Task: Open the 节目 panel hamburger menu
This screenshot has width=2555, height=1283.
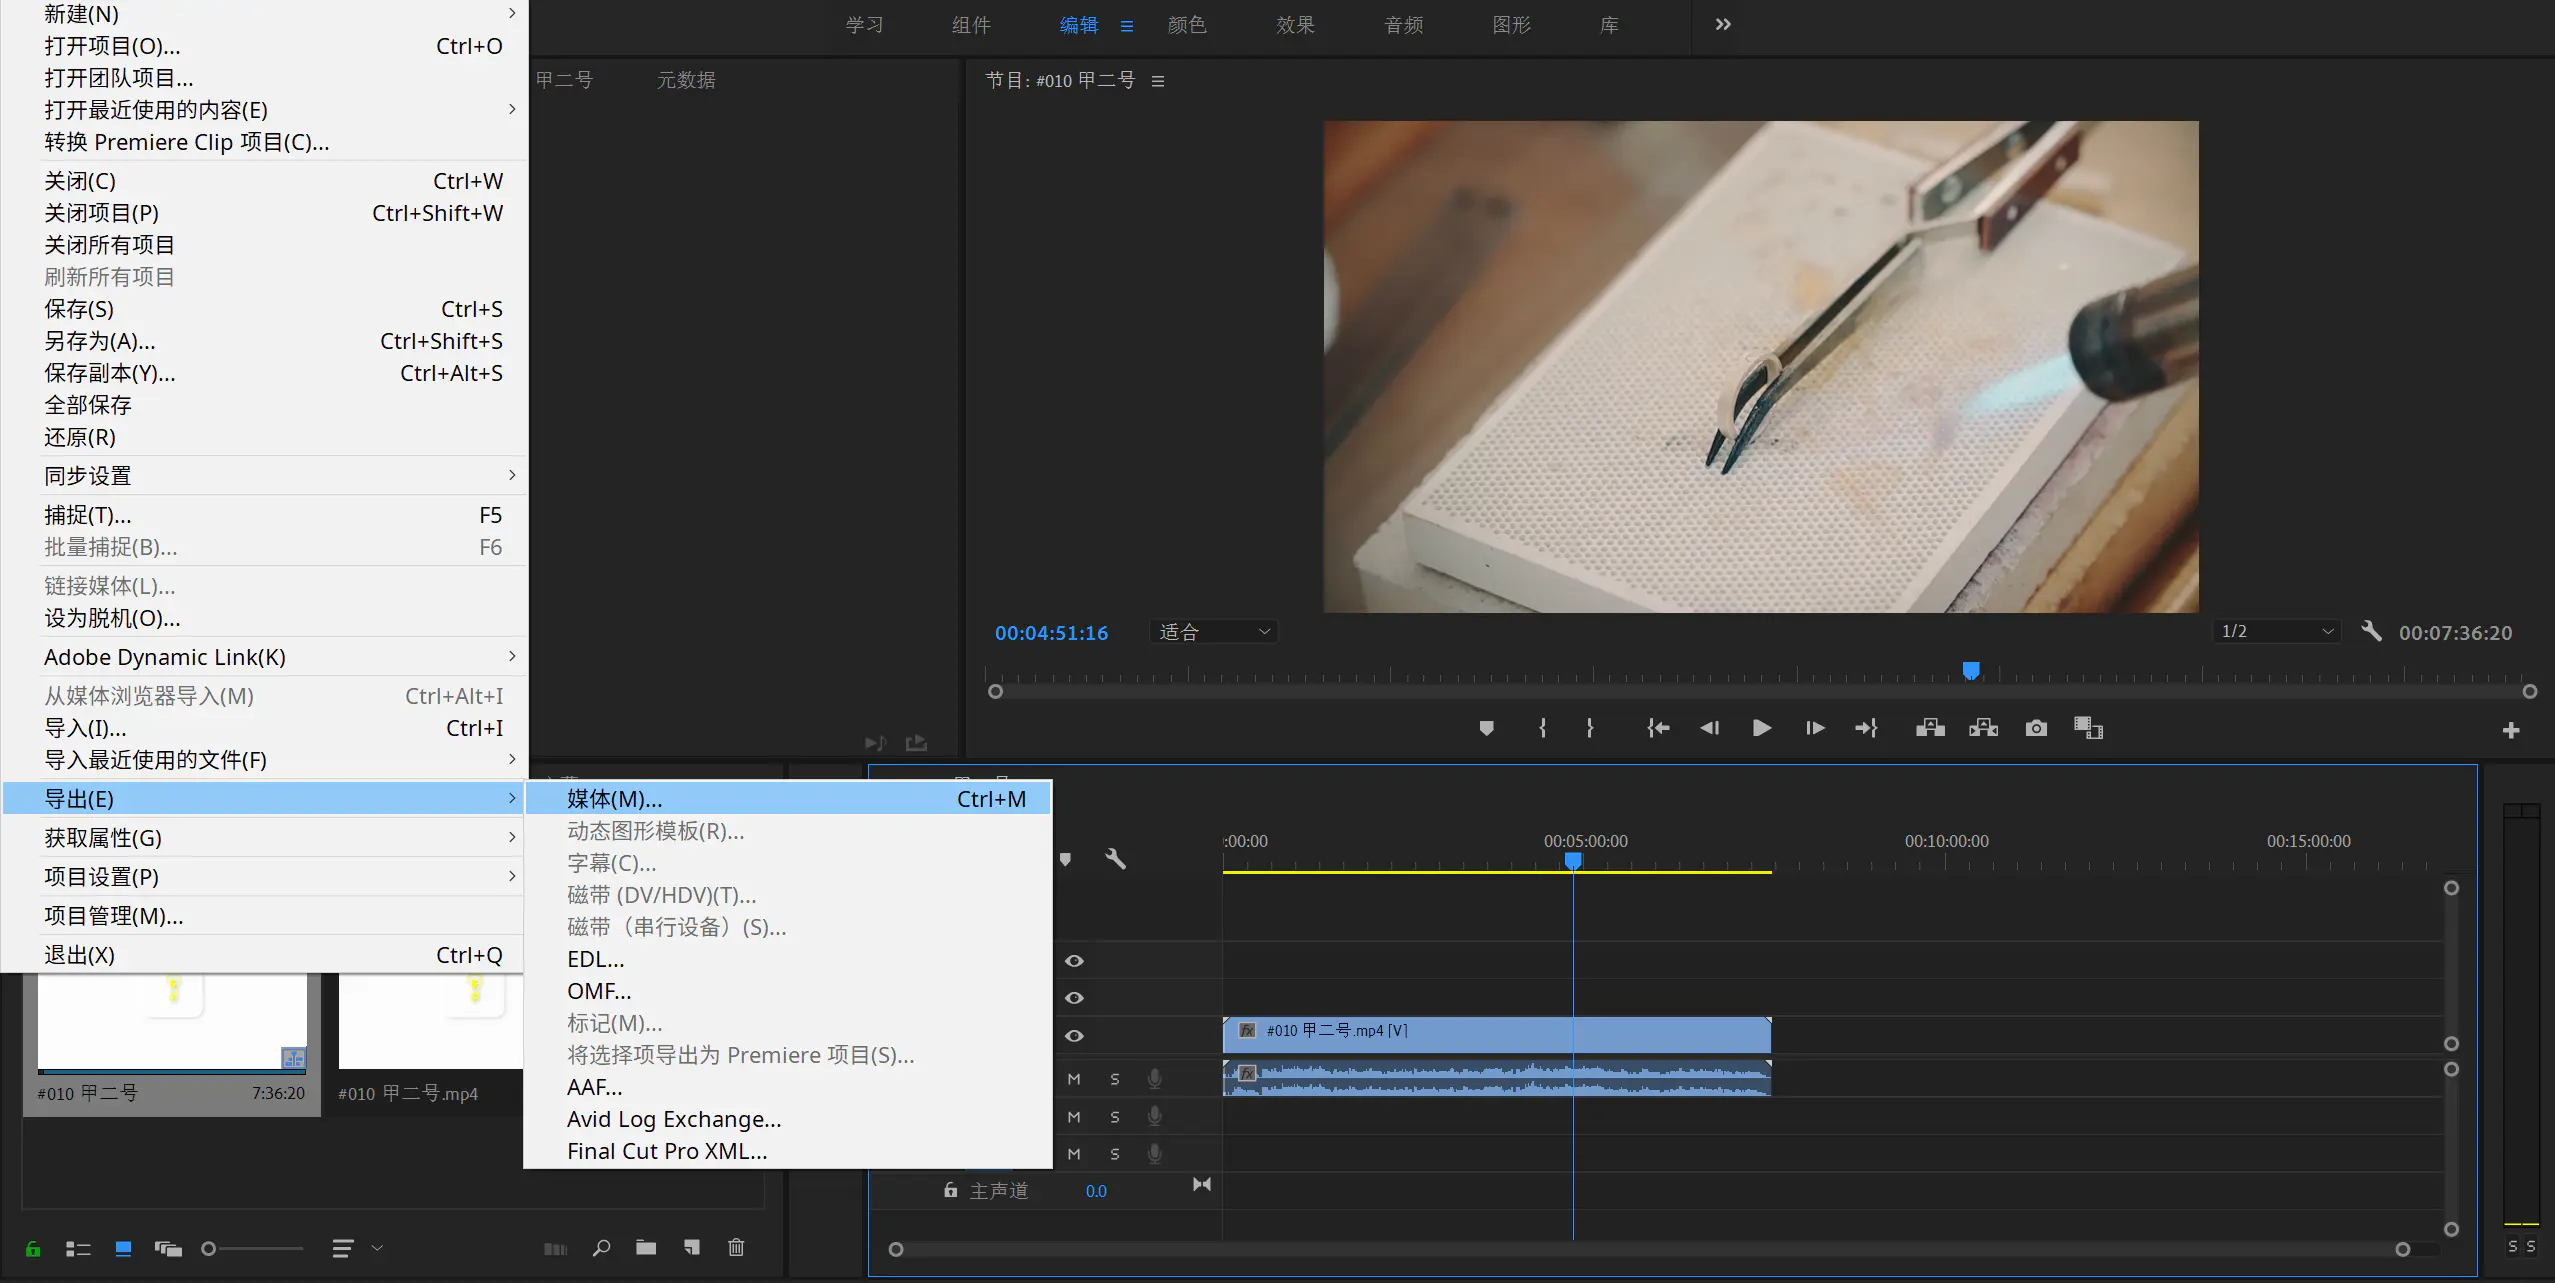Action: pyautogui.click(x=1158, y=81)
